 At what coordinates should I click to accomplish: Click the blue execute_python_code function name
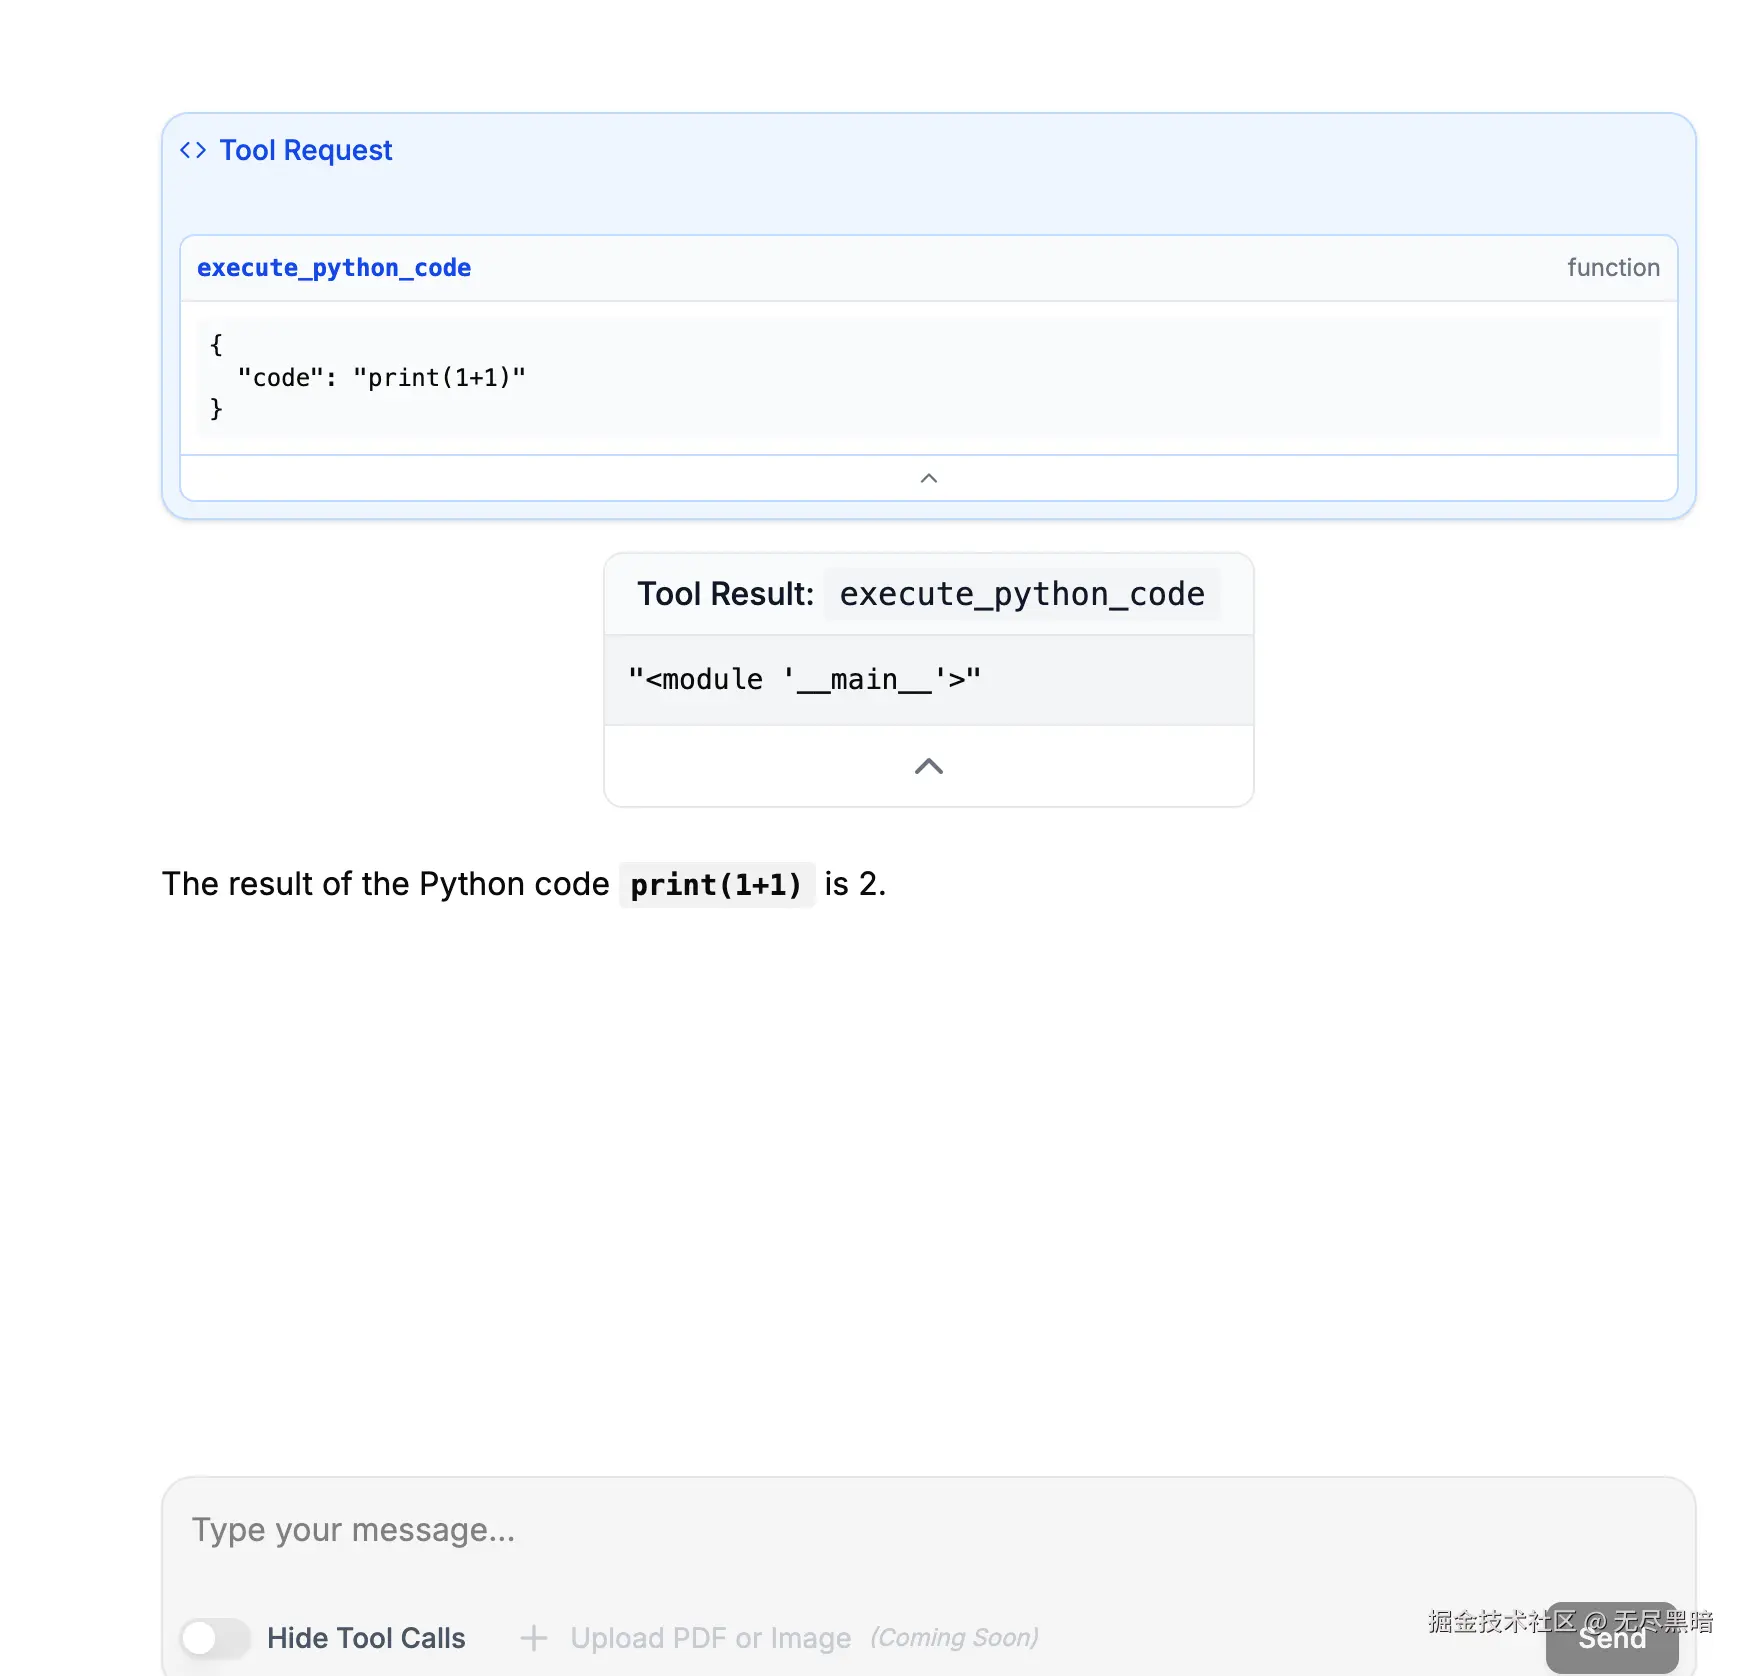334,268
